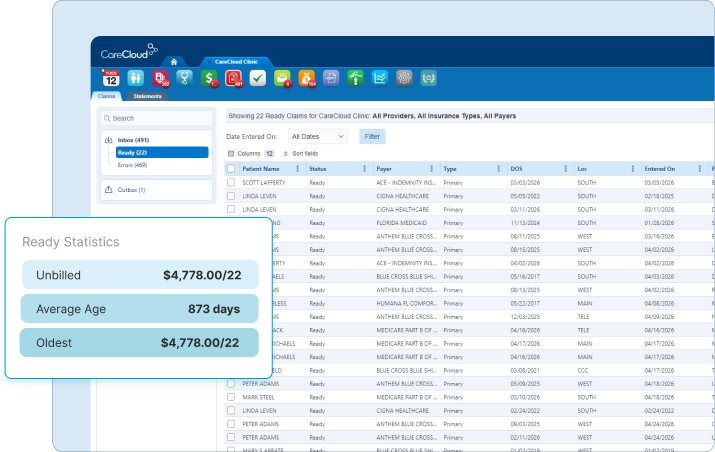The height and width of the screenshot is (452, 715).
Task: Open the red claims icon with 491 badge
Action: point(233,78)
